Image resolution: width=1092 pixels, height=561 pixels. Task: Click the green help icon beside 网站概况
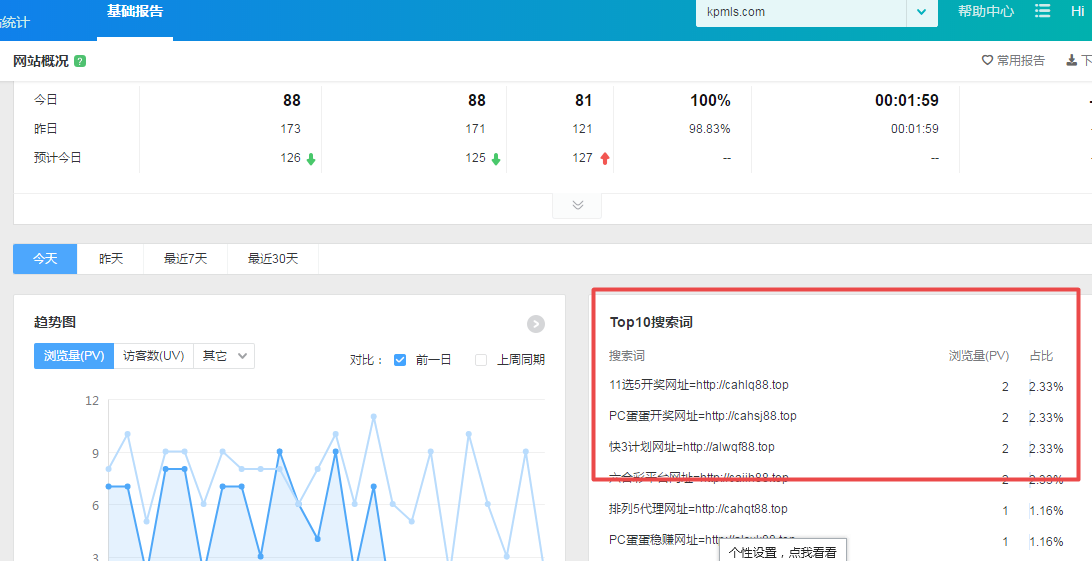(80, 61)
